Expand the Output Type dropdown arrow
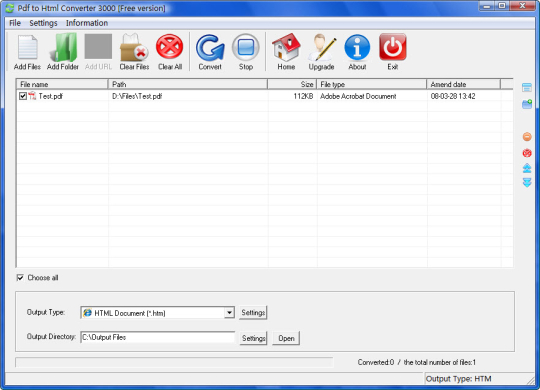 (x=229, y=313)
